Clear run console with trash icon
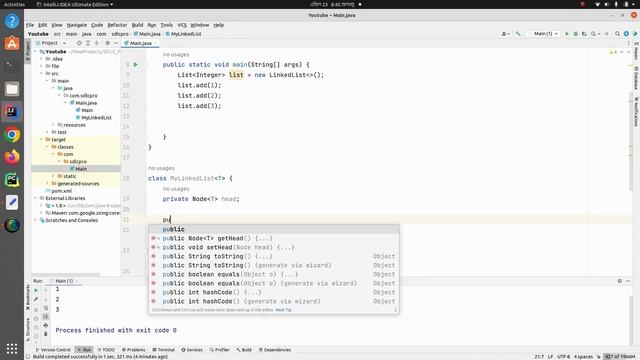 46,334
